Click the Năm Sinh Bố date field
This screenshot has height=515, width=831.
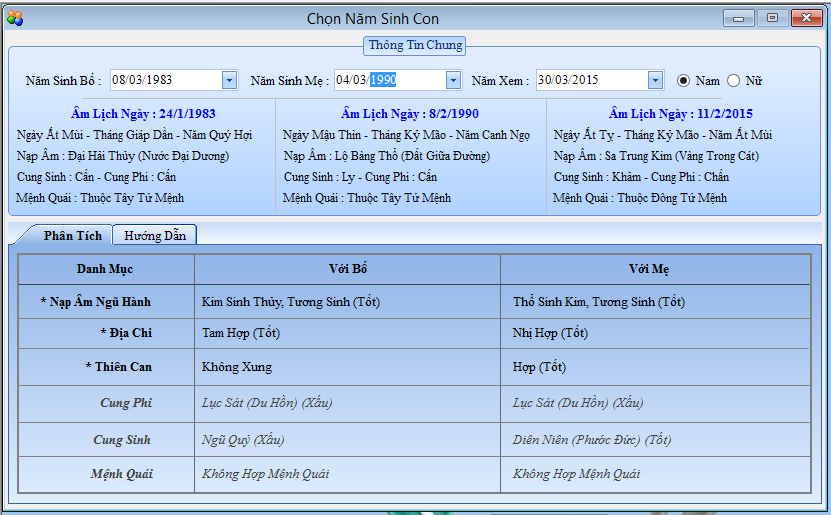164,81
